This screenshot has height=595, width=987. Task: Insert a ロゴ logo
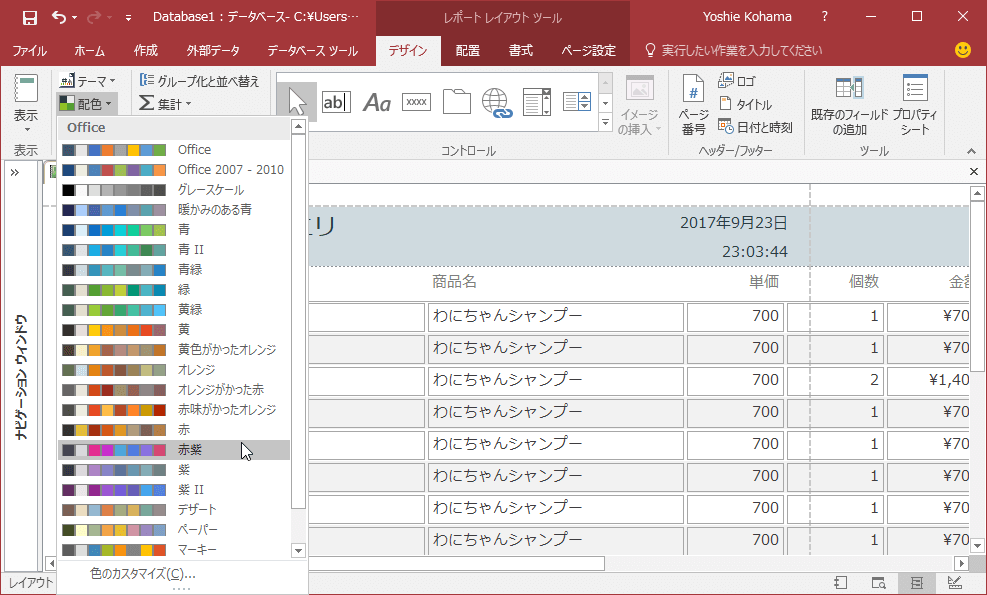(736, 81)
